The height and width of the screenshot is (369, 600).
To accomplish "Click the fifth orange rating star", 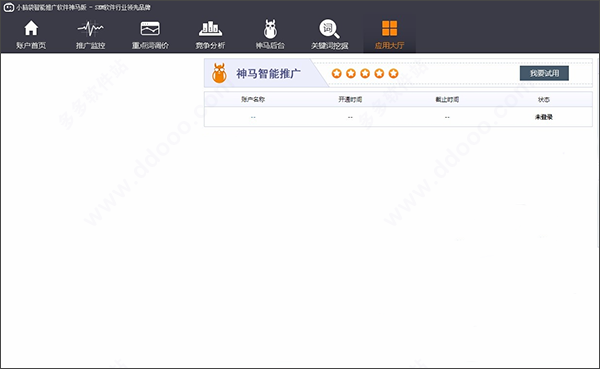I will (x=393, y=73).
